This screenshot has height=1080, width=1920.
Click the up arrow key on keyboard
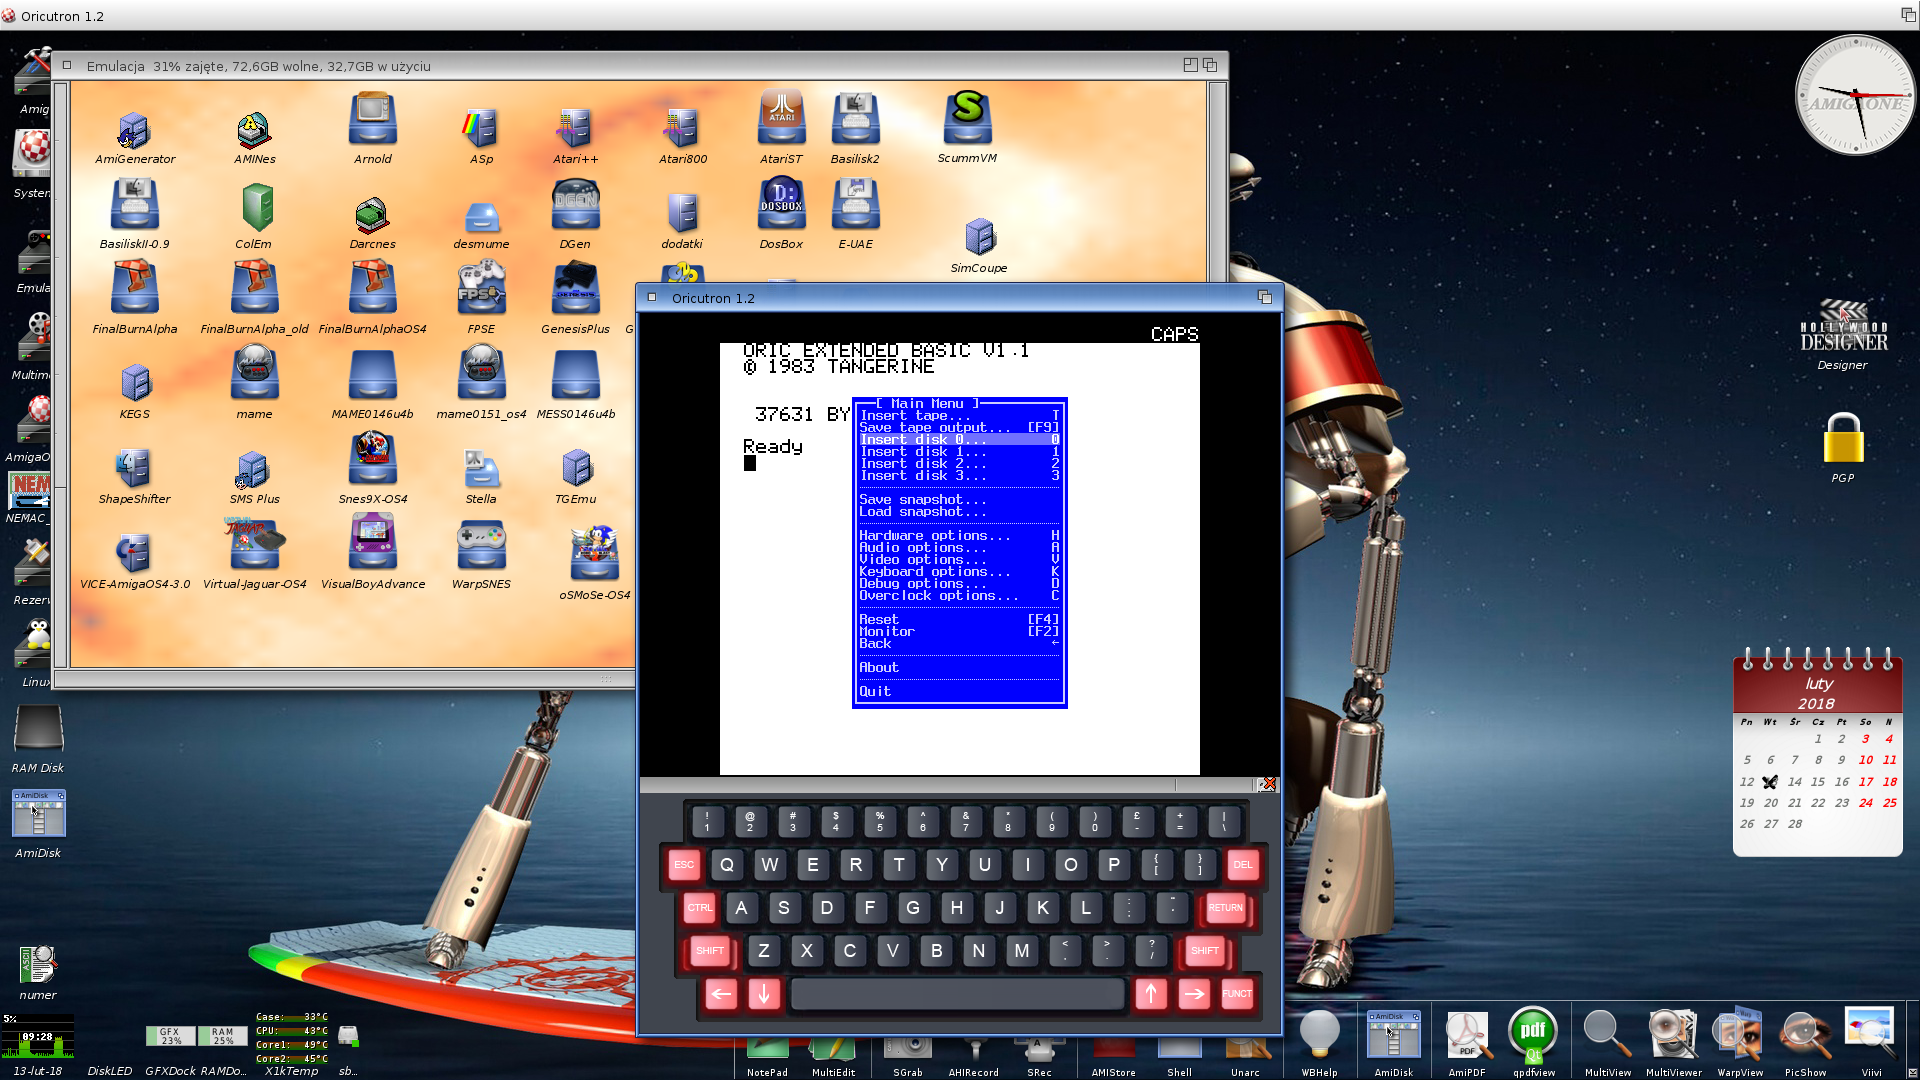click(x=1150, y=994)
